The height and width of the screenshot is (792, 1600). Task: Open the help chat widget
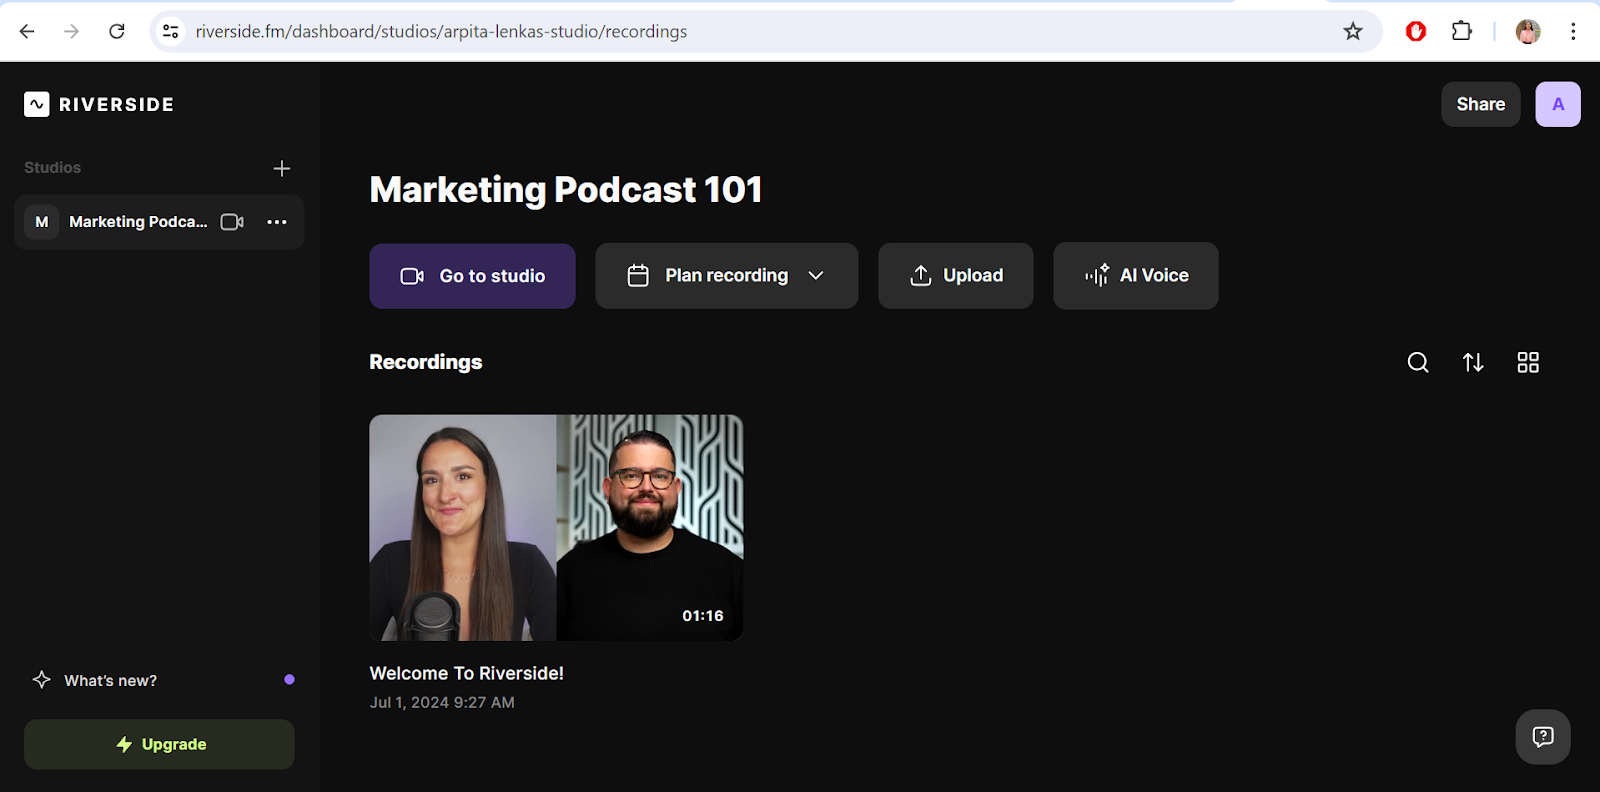tap(1543, 737)
